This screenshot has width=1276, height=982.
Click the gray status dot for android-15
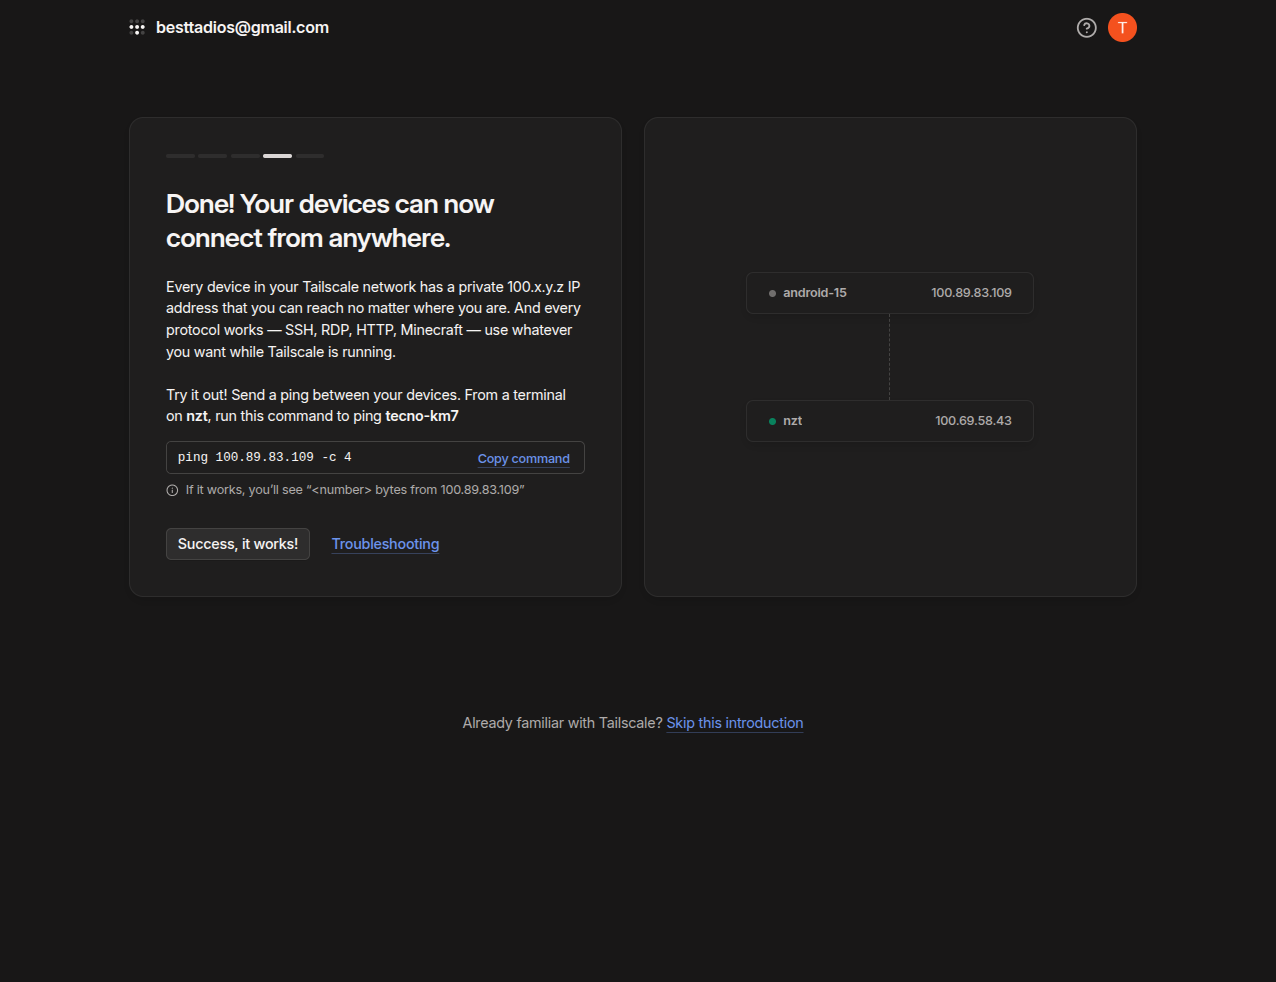coord(772,293)
